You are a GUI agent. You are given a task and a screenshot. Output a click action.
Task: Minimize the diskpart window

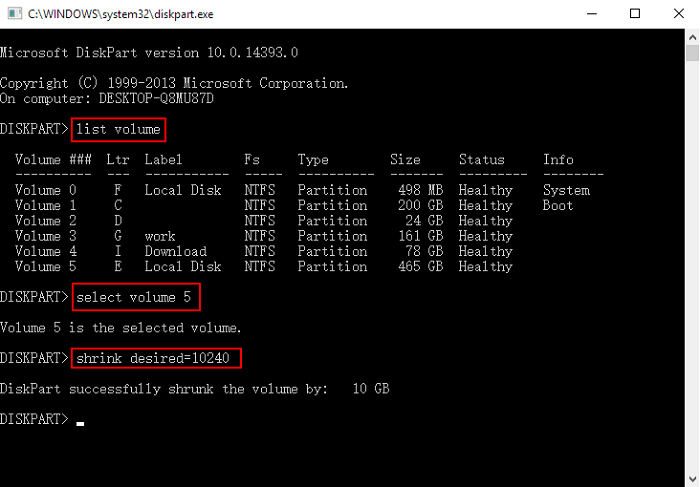click(588, 15)
